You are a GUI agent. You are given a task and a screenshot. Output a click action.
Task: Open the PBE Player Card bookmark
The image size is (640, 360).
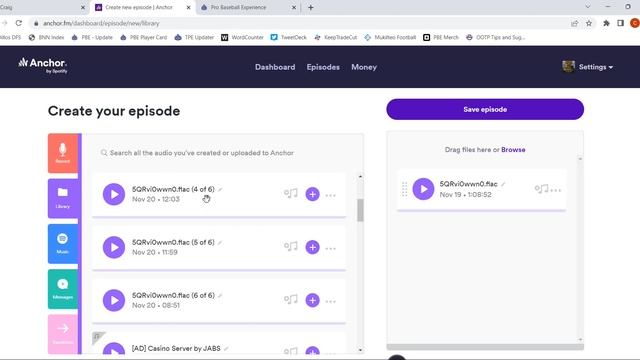143,37
